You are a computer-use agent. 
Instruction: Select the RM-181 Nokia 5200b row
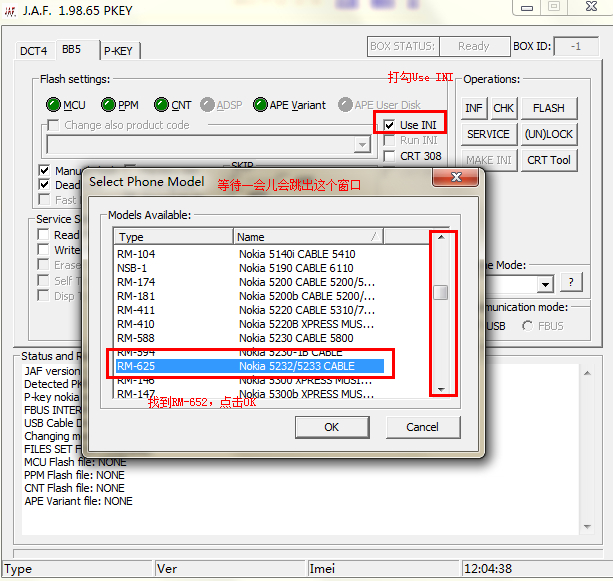[x=250, y=296]
